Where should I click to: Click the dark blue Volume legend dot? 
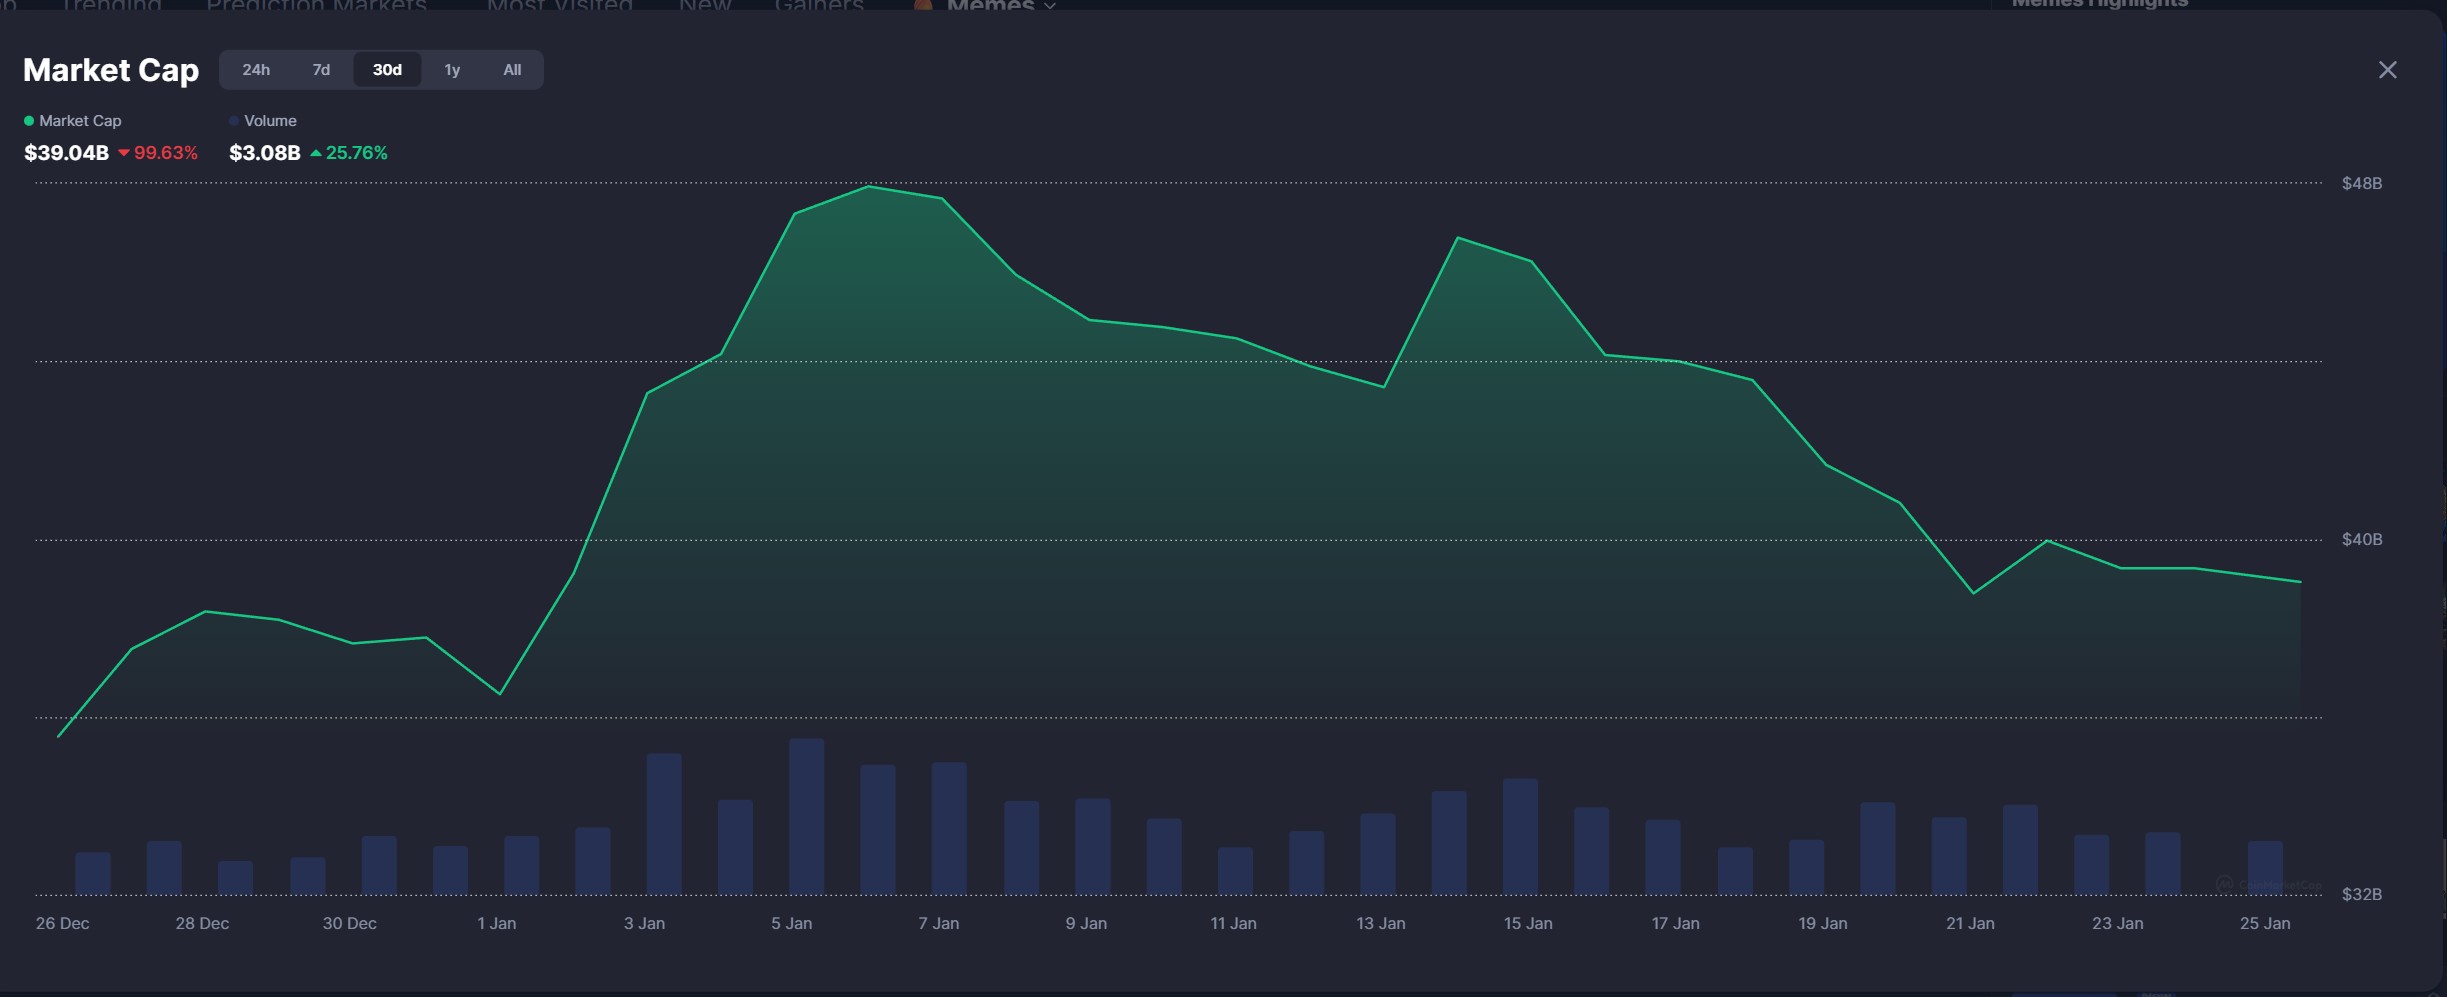[234, 121]
